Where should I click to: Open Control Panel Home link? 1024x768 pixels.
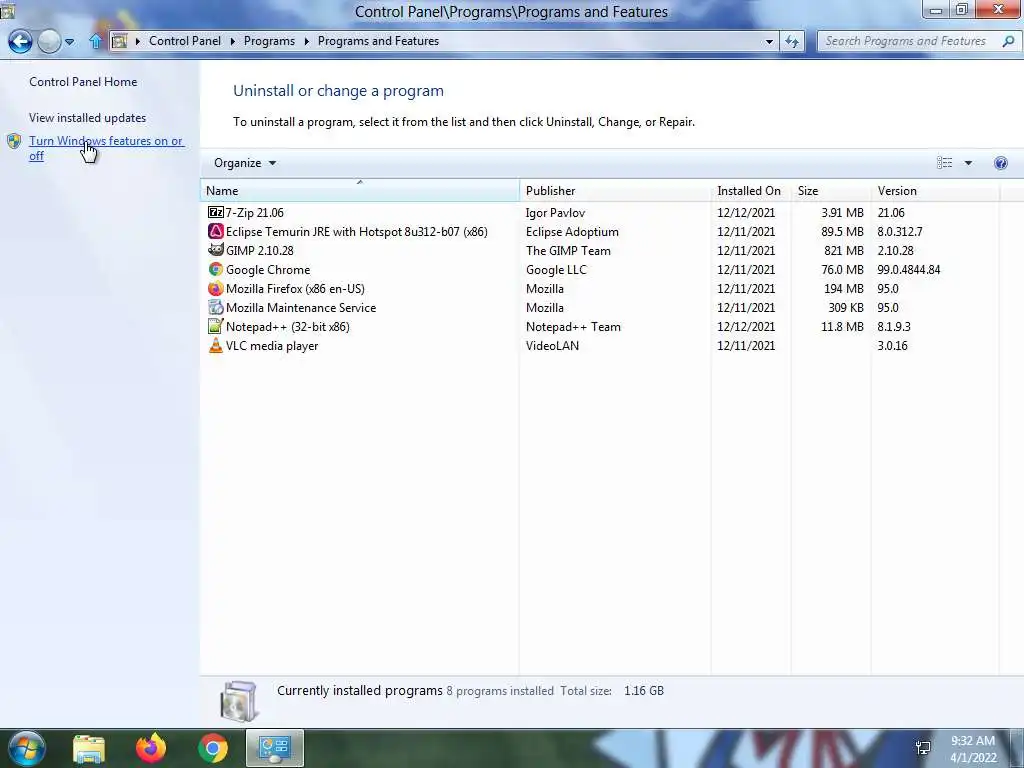click(x=83, y=82)
